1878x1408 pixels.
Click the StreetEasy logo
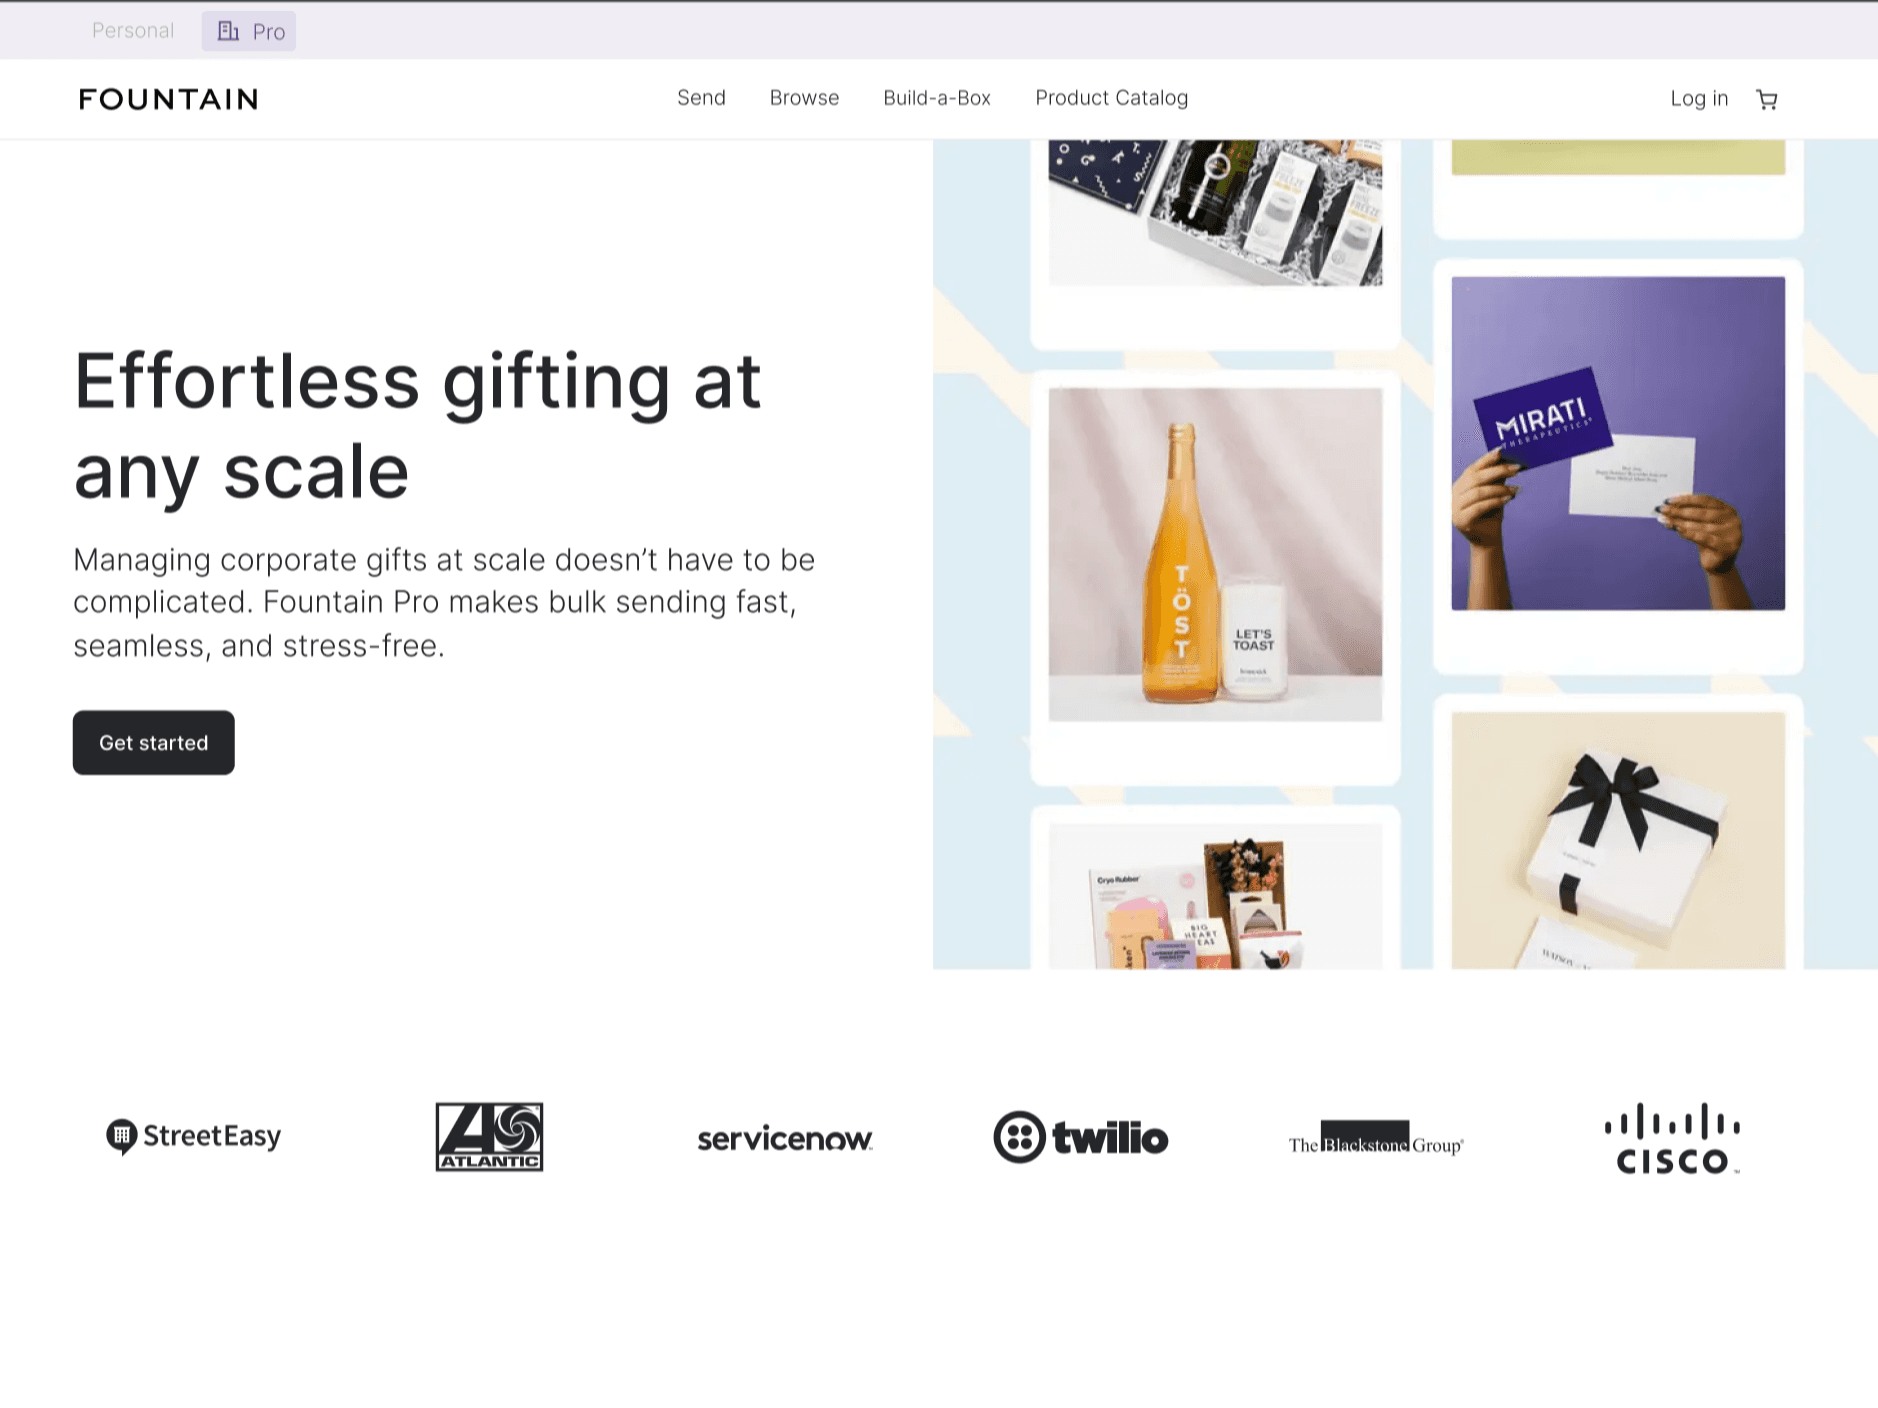pos(194,1137)
